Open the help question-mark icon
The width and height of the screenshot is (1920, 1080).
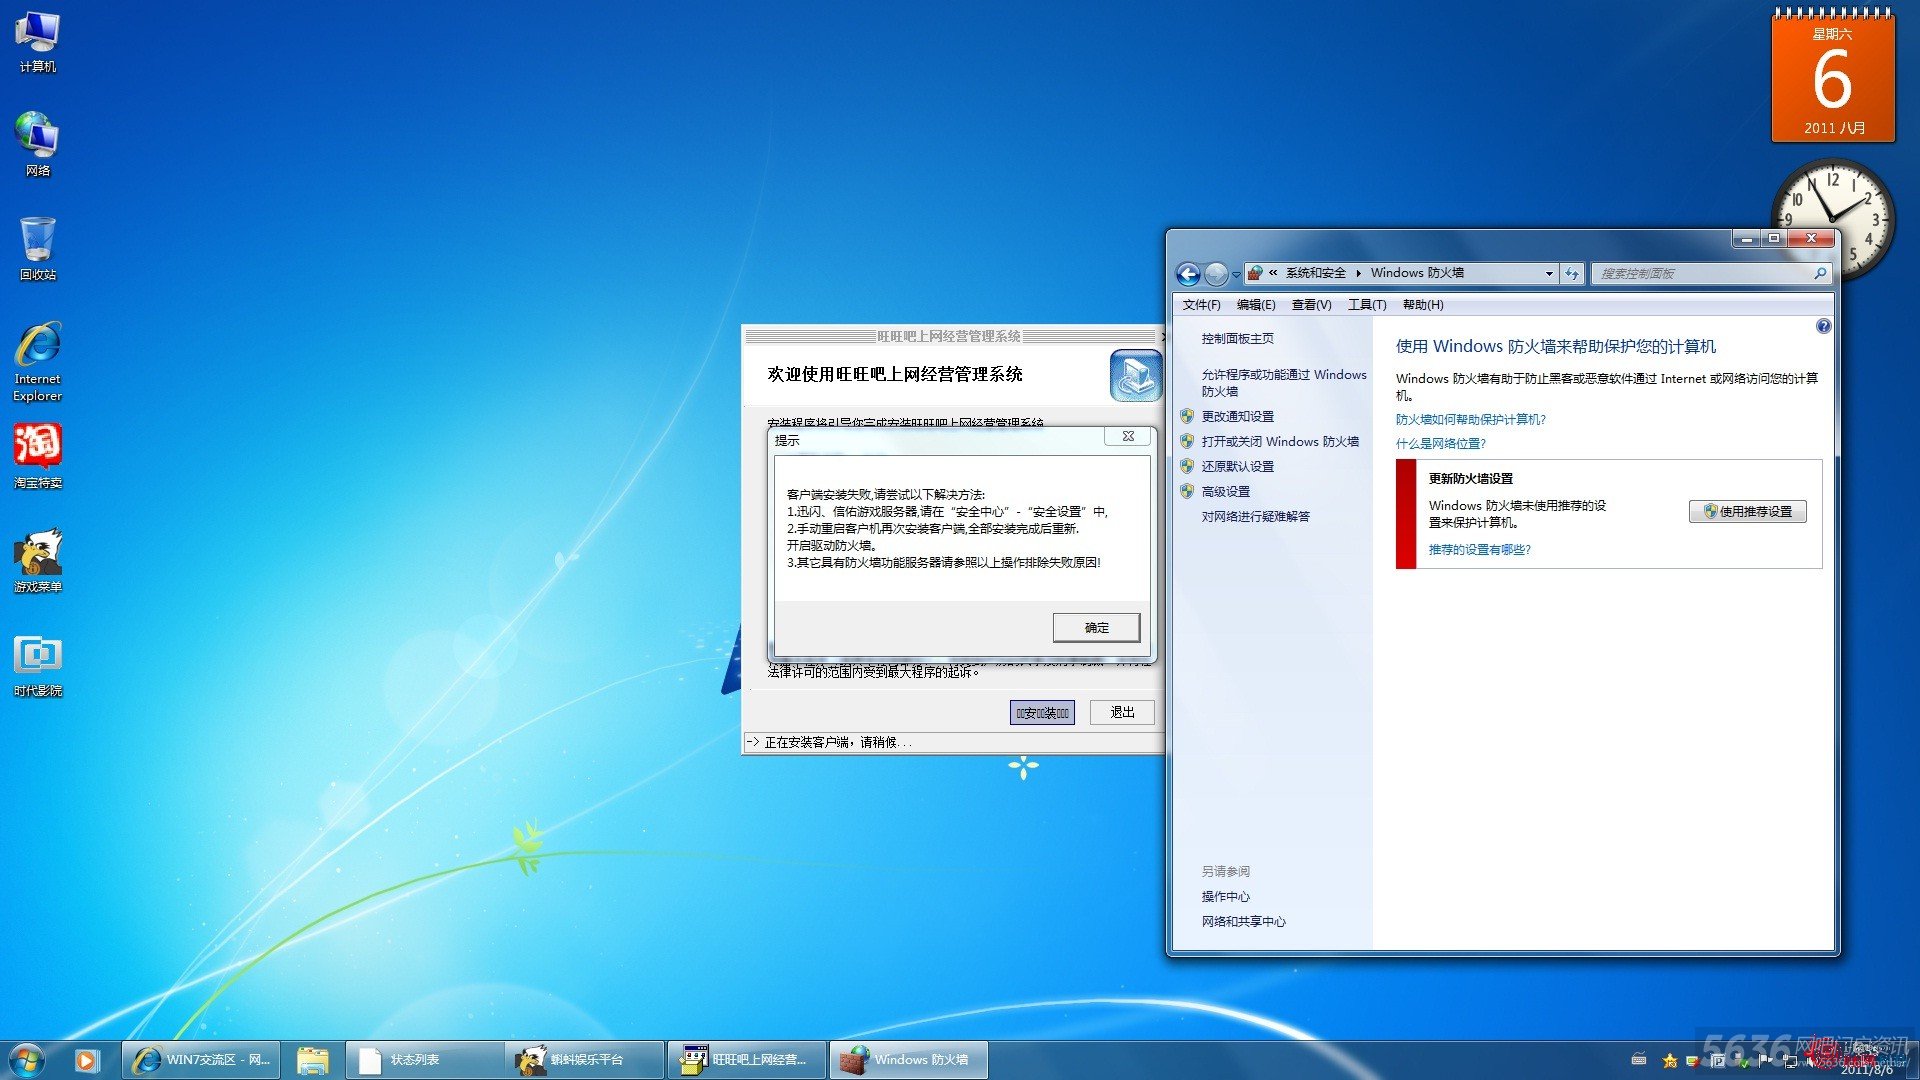[x=1823, y=327]
